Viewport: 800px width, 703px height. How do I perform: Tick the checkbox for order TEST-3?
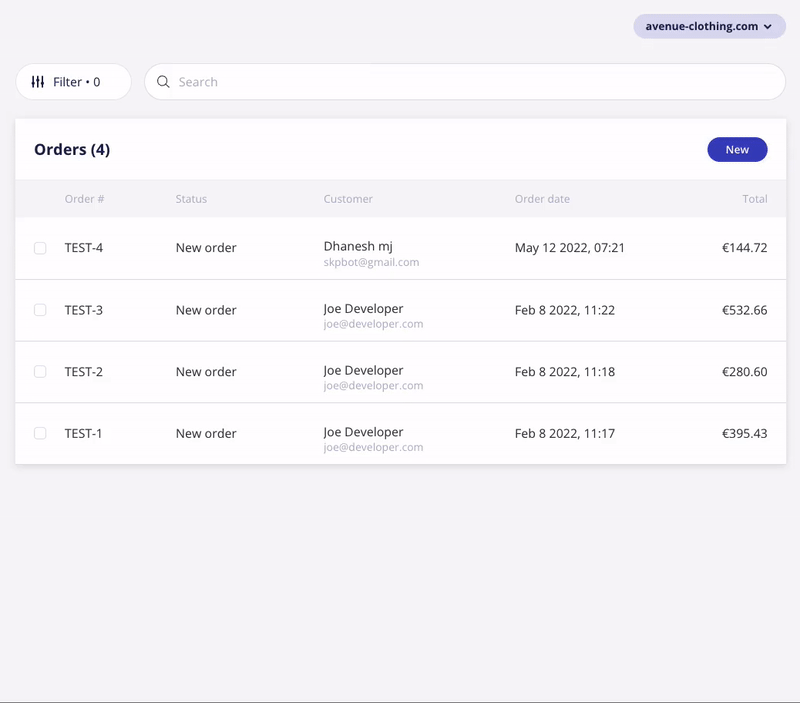coord(40,310)
